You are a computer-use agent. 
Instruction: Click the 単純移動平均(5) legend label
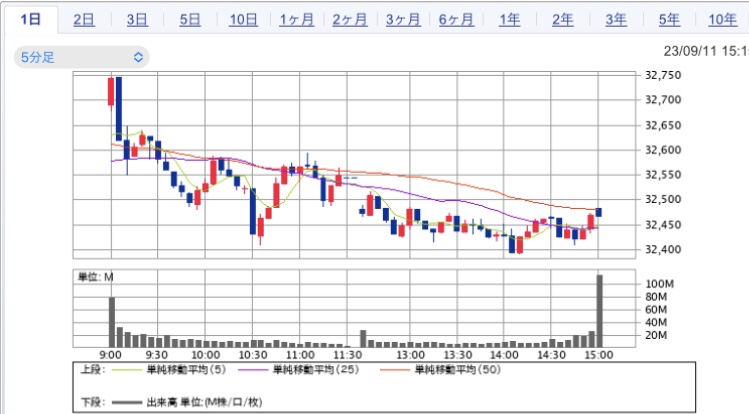click(186, 370)
